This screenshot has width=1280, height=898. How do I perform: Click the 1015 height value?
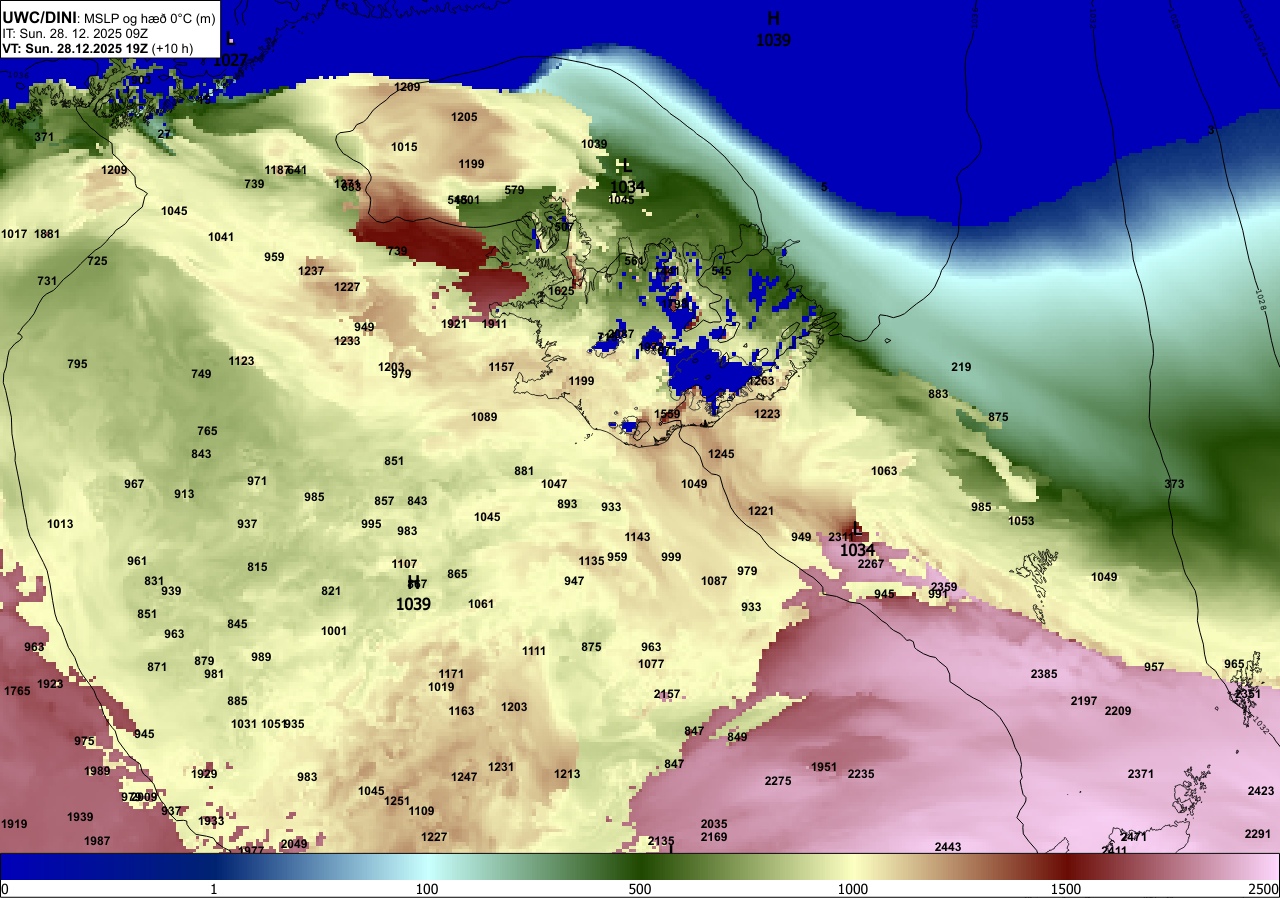coord(404,147)
